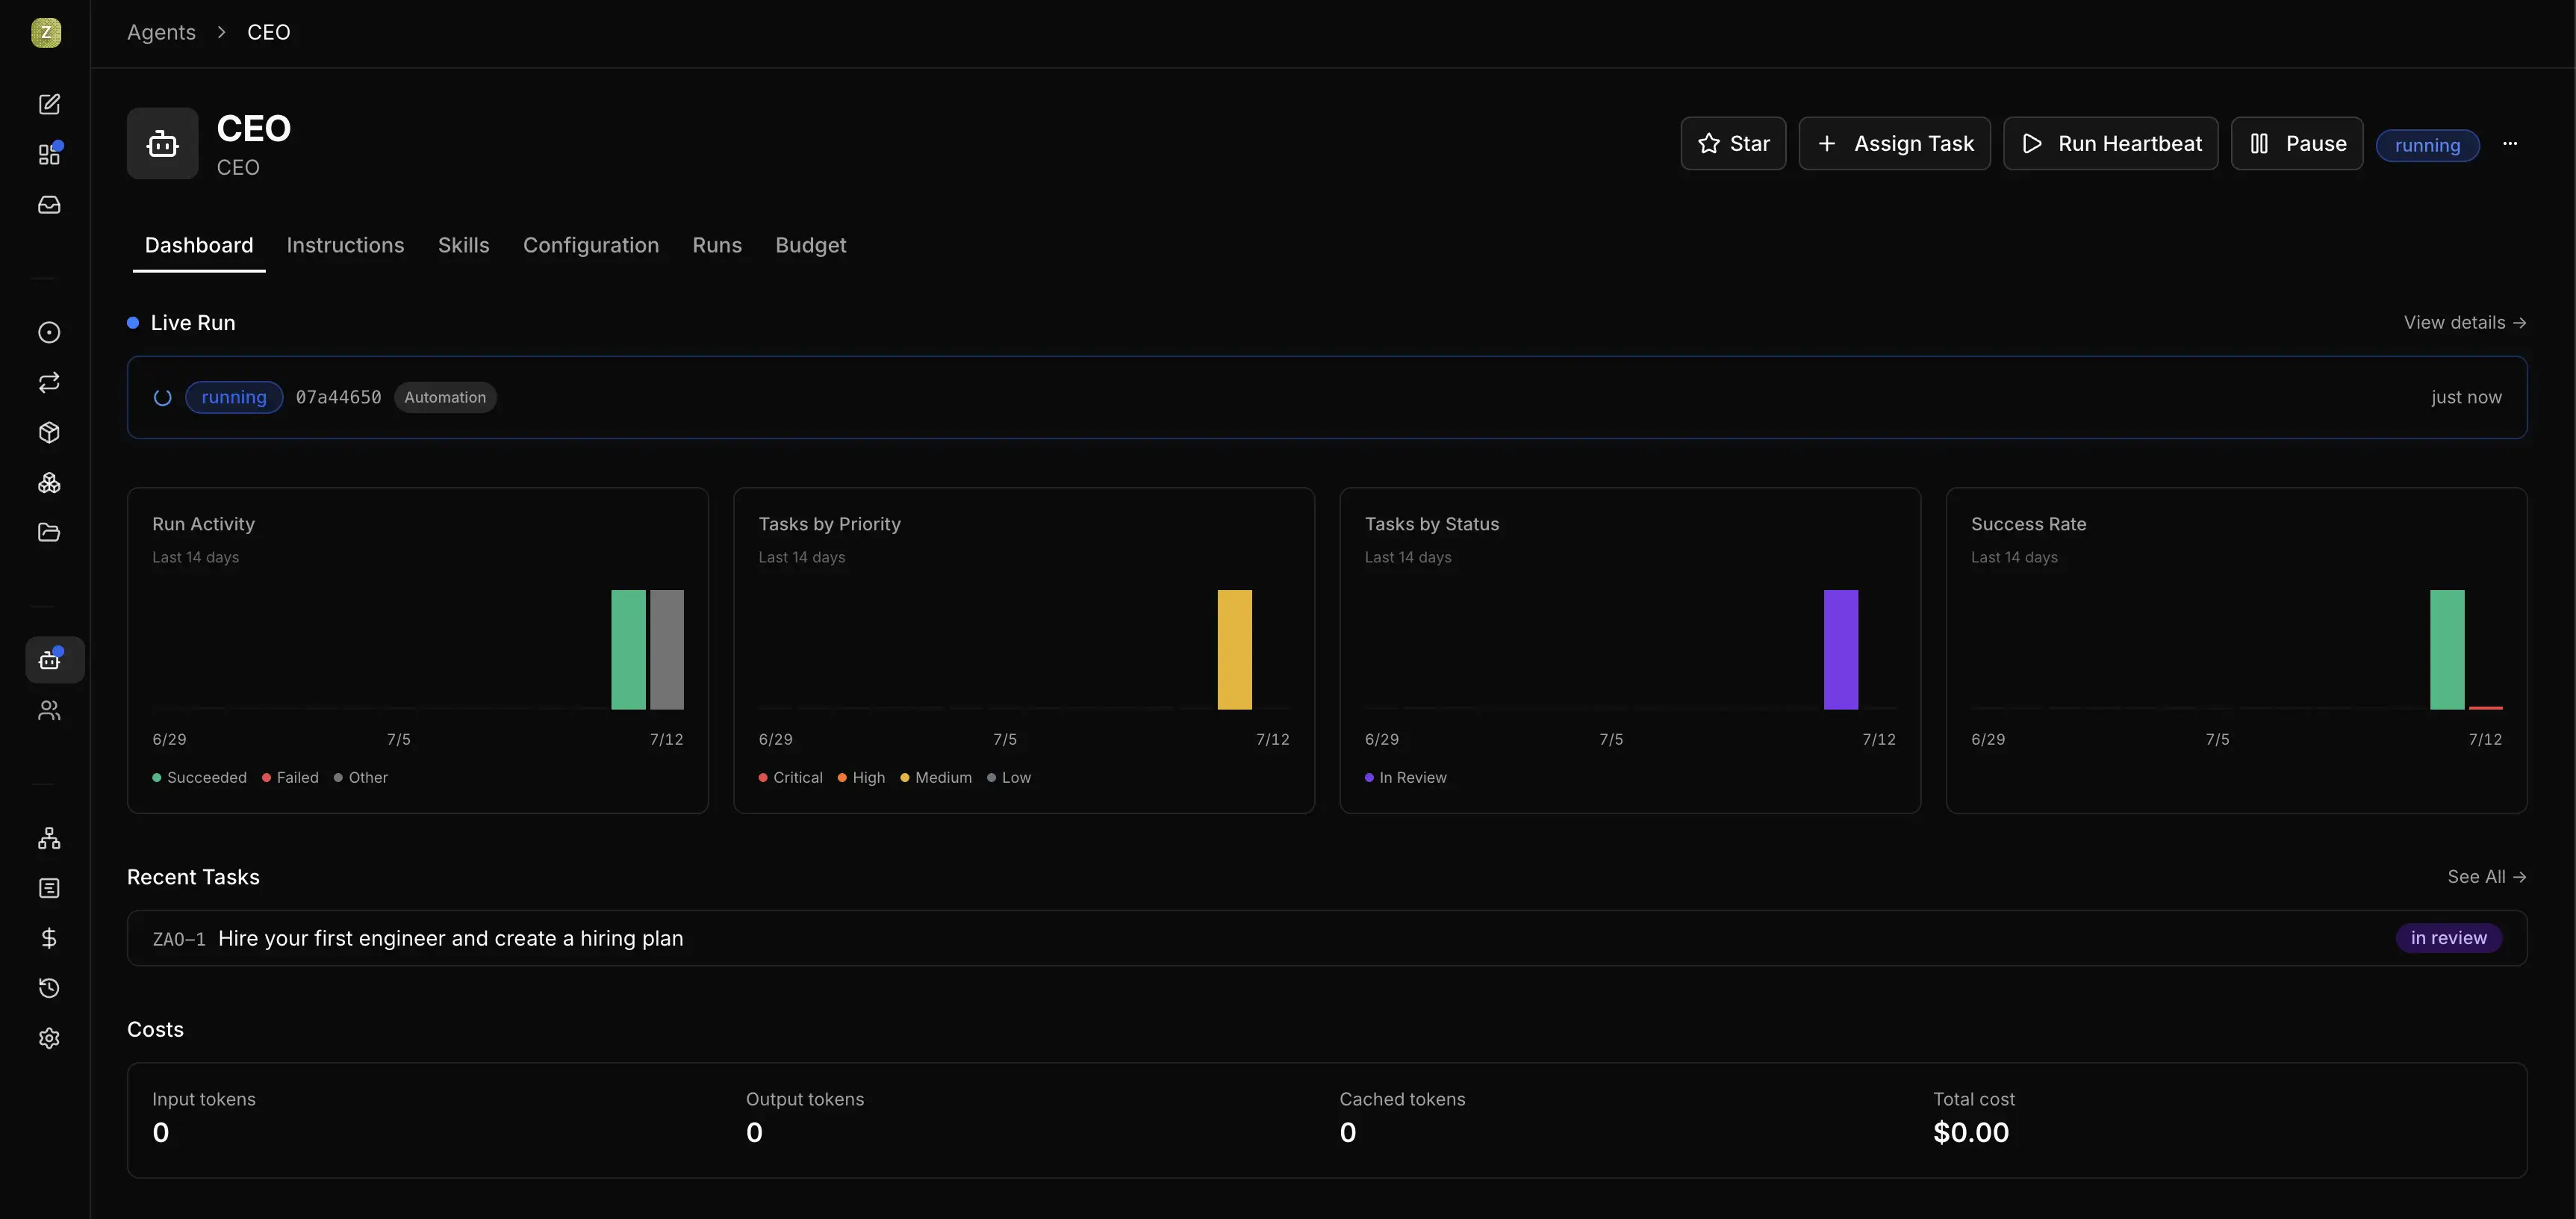Image resolution: width=2576 pixels, height=1219 pixels.
Task: Switch to the Runs tab
Action: (x=717, y=245)
